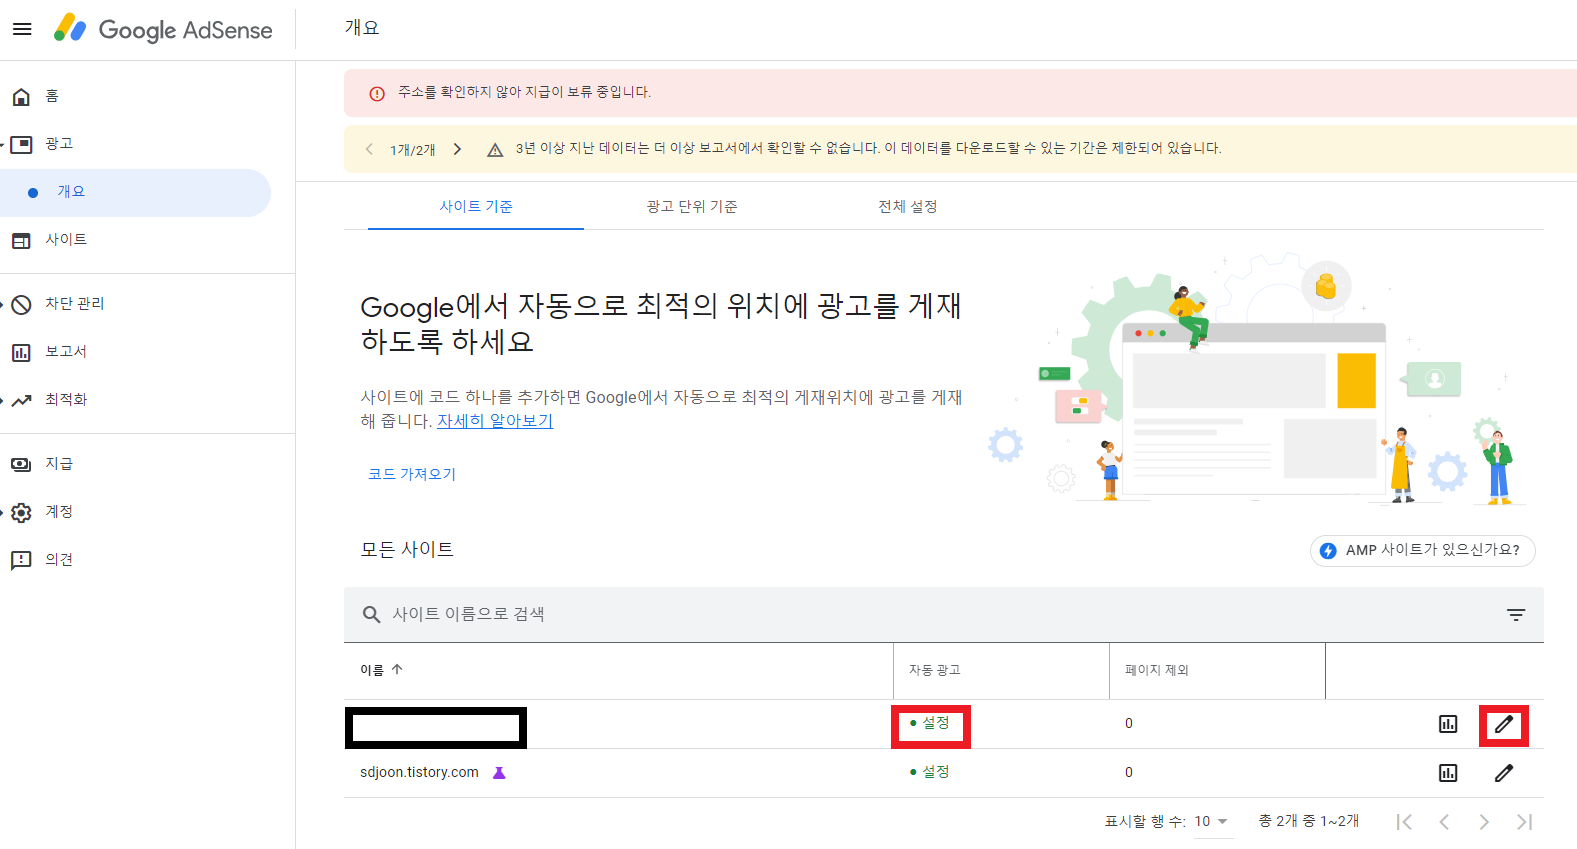Click the warning triangle in data notice
The width and height of the screenshot is (1577, 849).
click(x=494, y=149)
